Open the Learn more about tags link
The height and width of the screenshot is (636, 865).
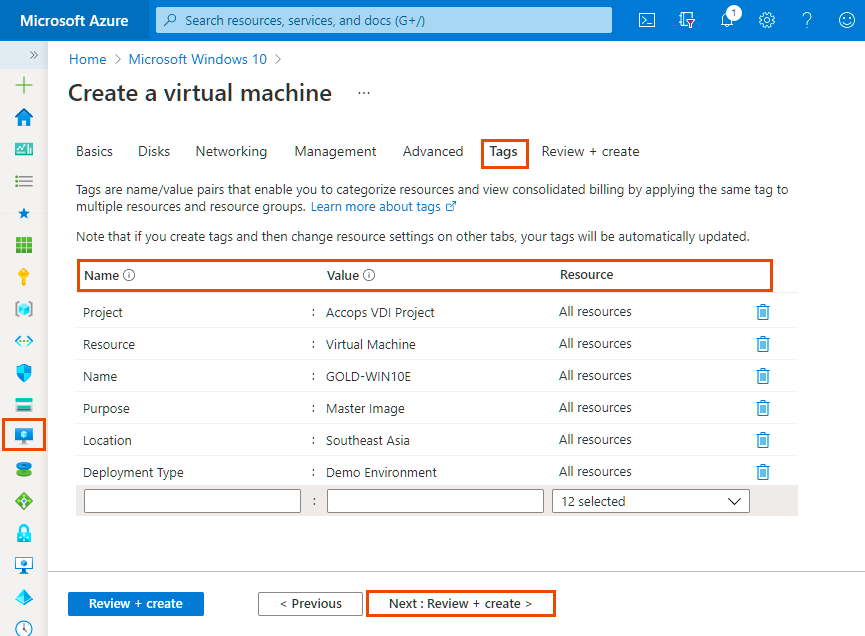point(383,206)
